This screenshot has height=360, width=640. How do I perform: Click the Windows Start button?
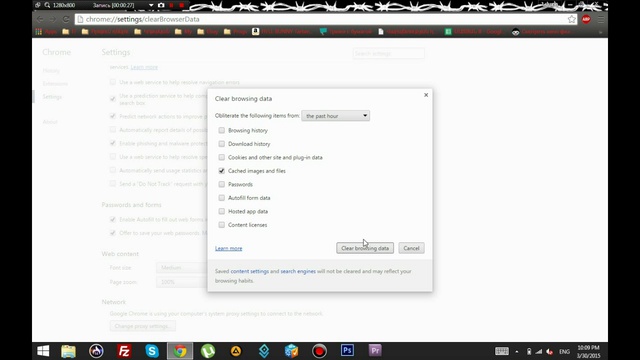pos(43,351)
